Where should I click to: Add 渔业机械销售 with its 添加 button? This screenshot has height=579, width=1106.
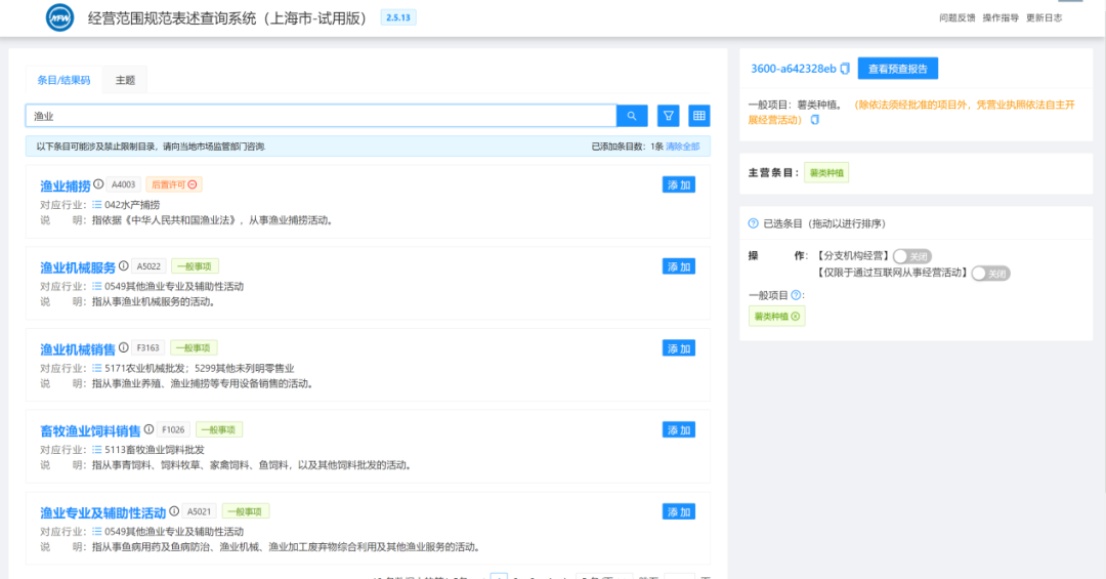click(679, 348)
